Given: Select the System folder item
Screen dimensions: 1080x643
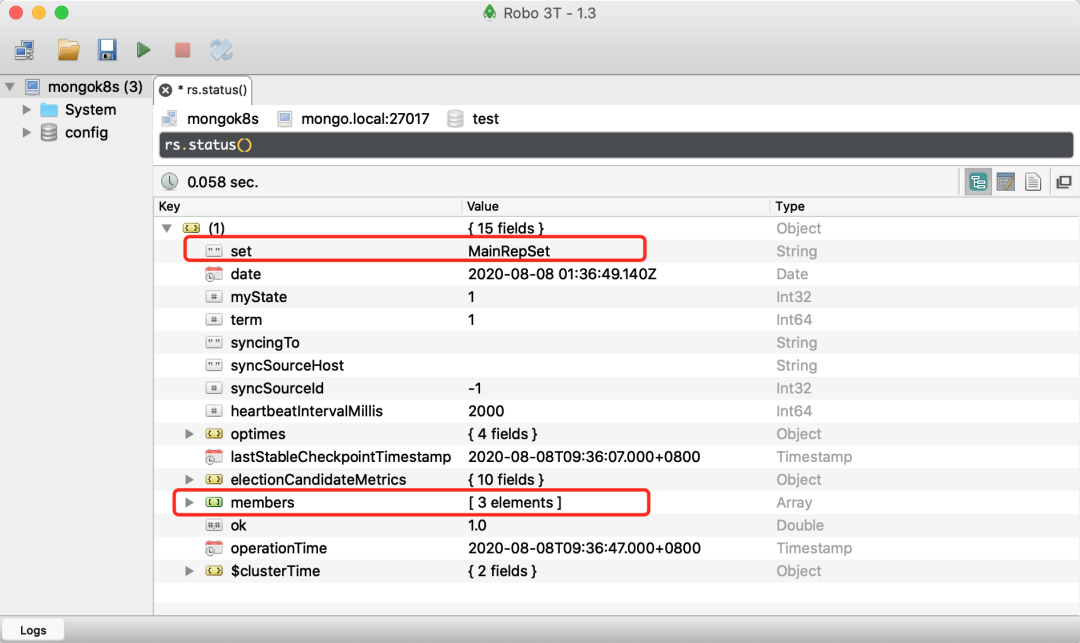Looking at the screenshot, I should [x=90, y=109].
